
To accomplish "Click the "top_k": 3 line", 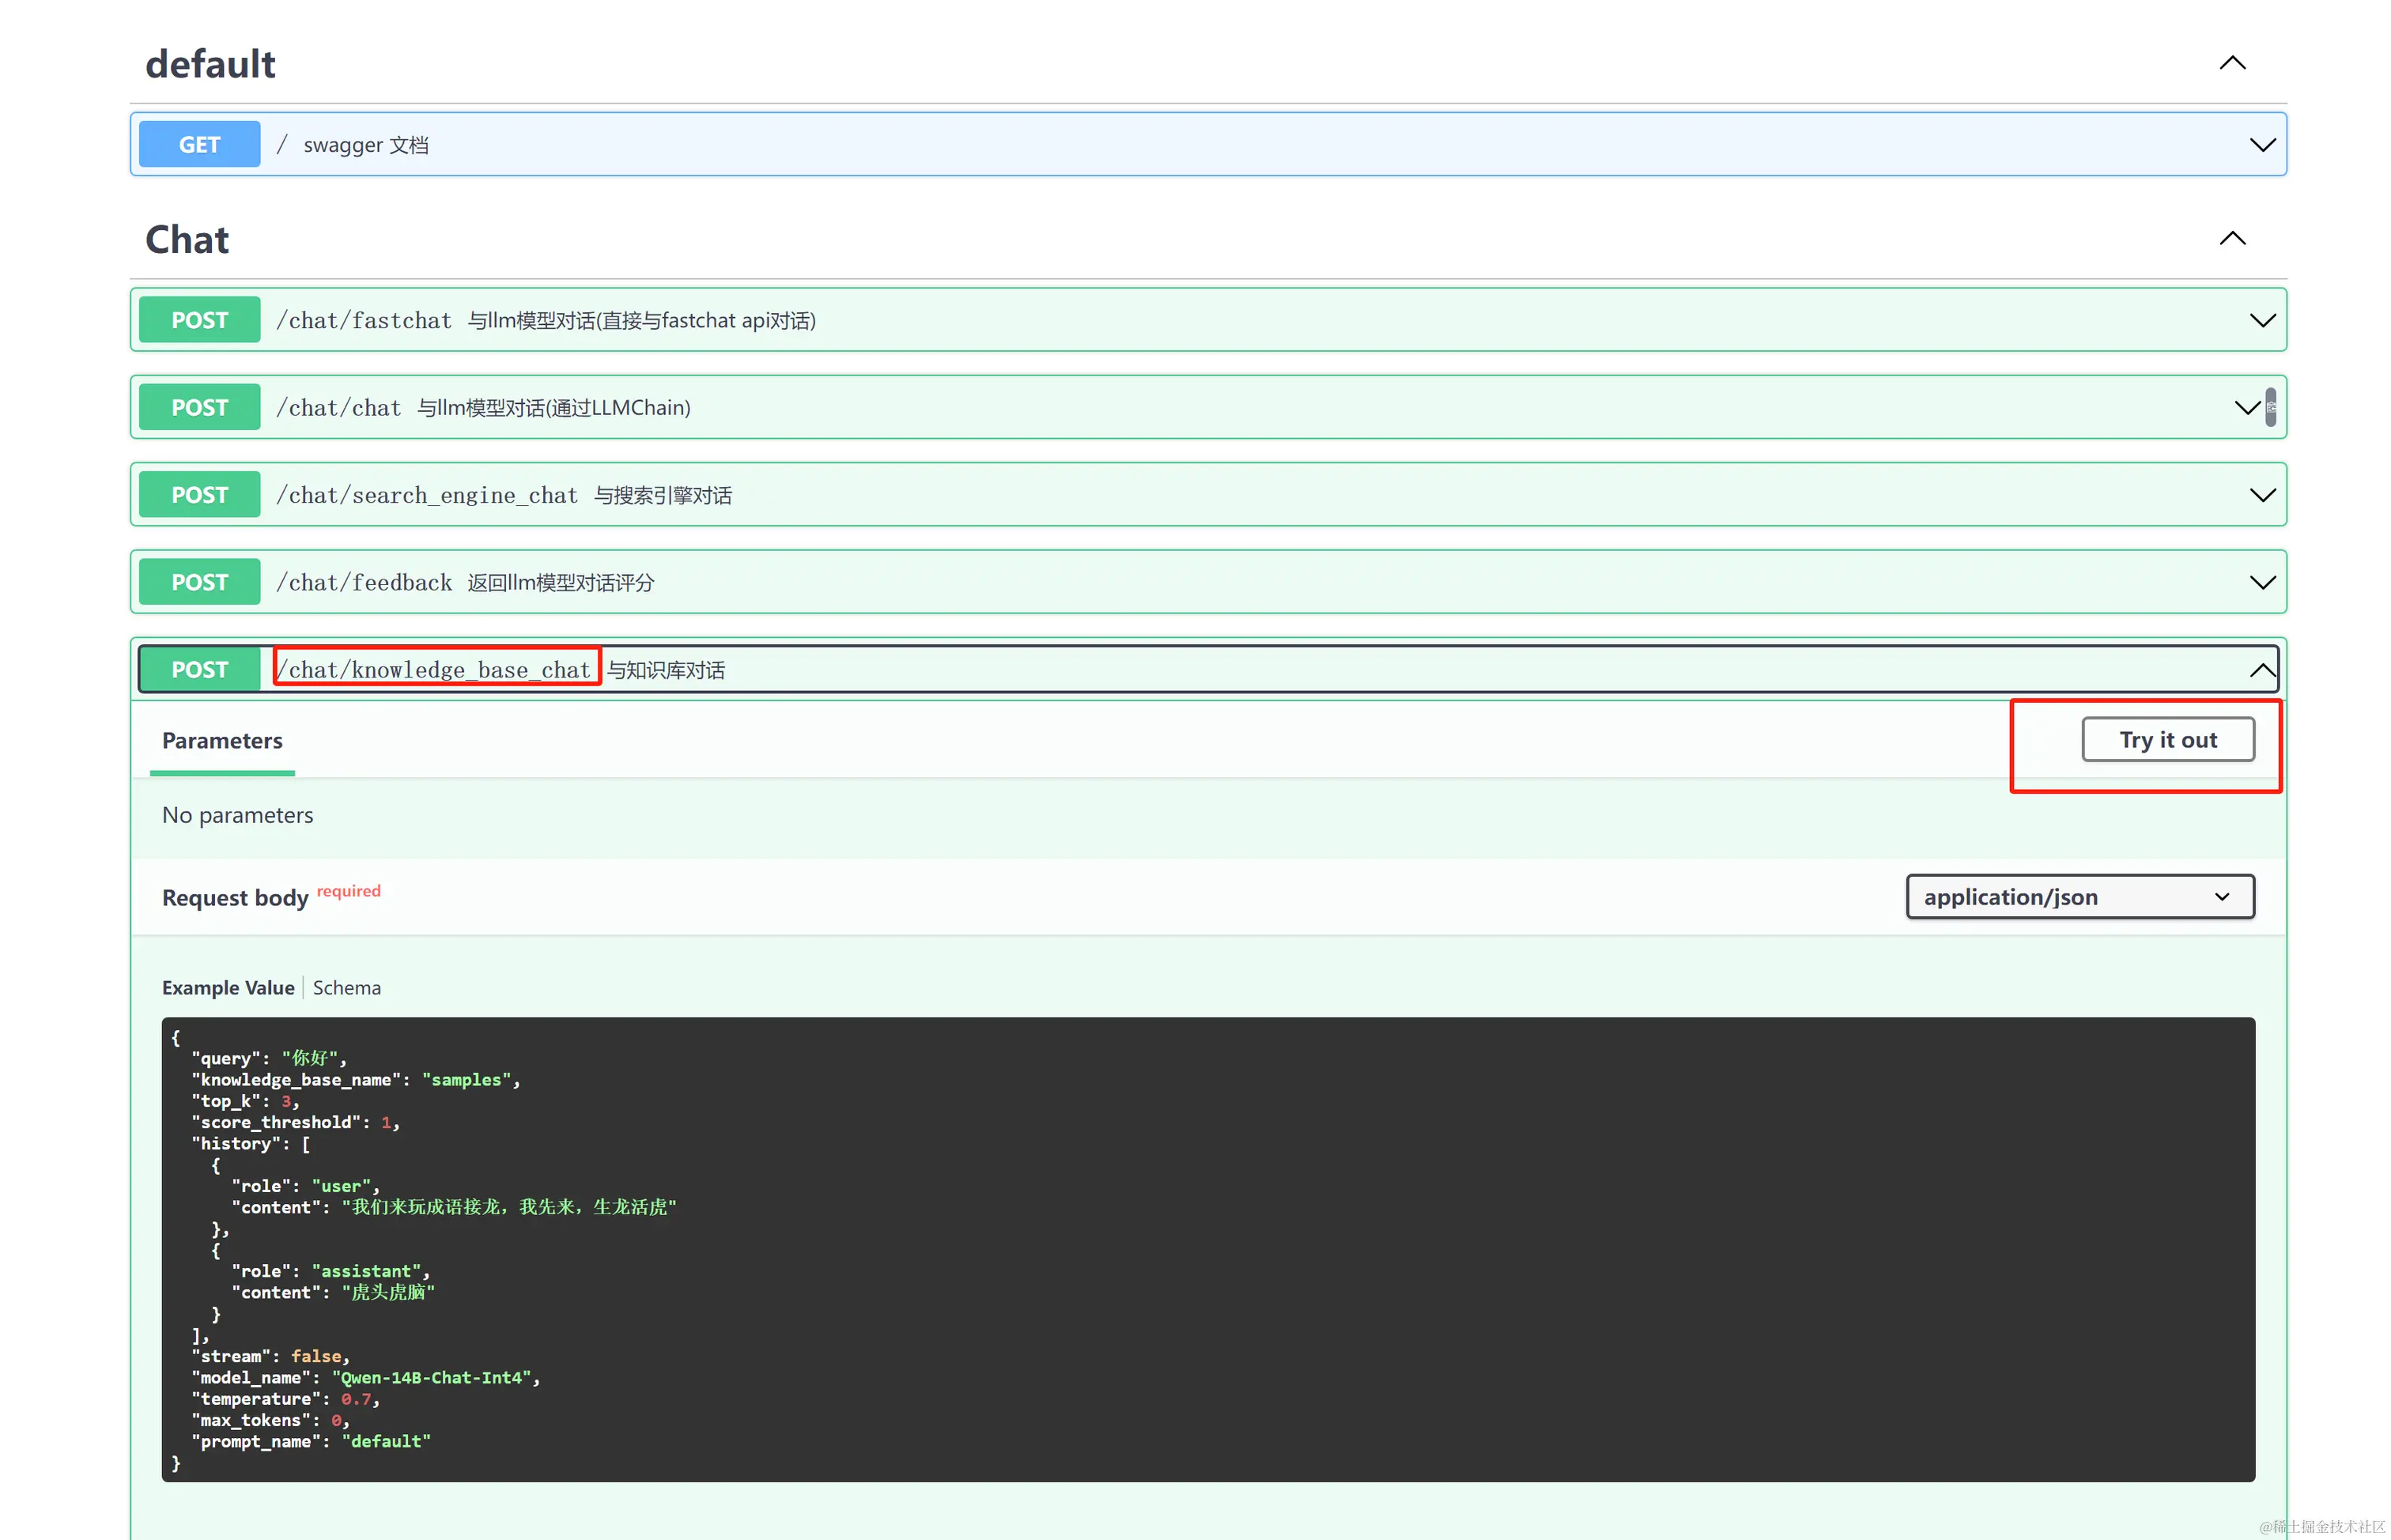I will tap(246, 1102).
